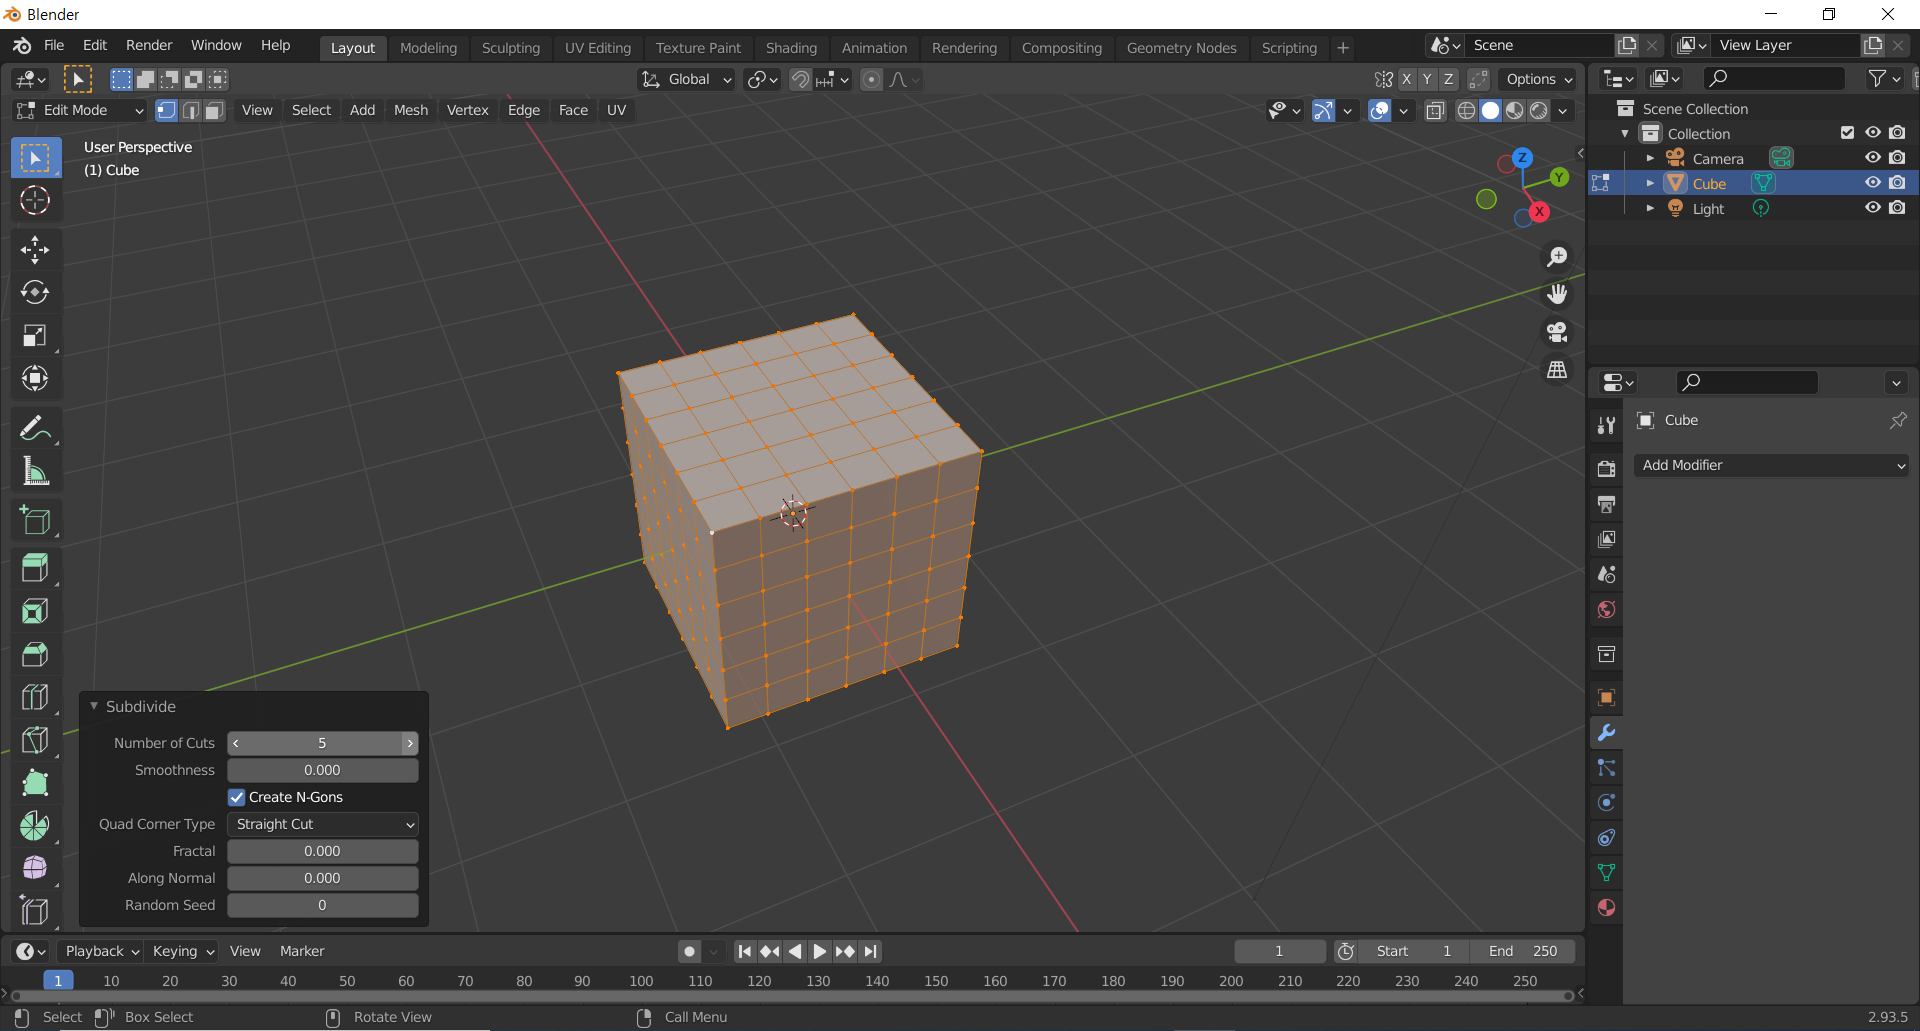The height and width of the screenshot is (1031, 1920).
Task: Toggle proportional editing
Action: coord(872,80)
